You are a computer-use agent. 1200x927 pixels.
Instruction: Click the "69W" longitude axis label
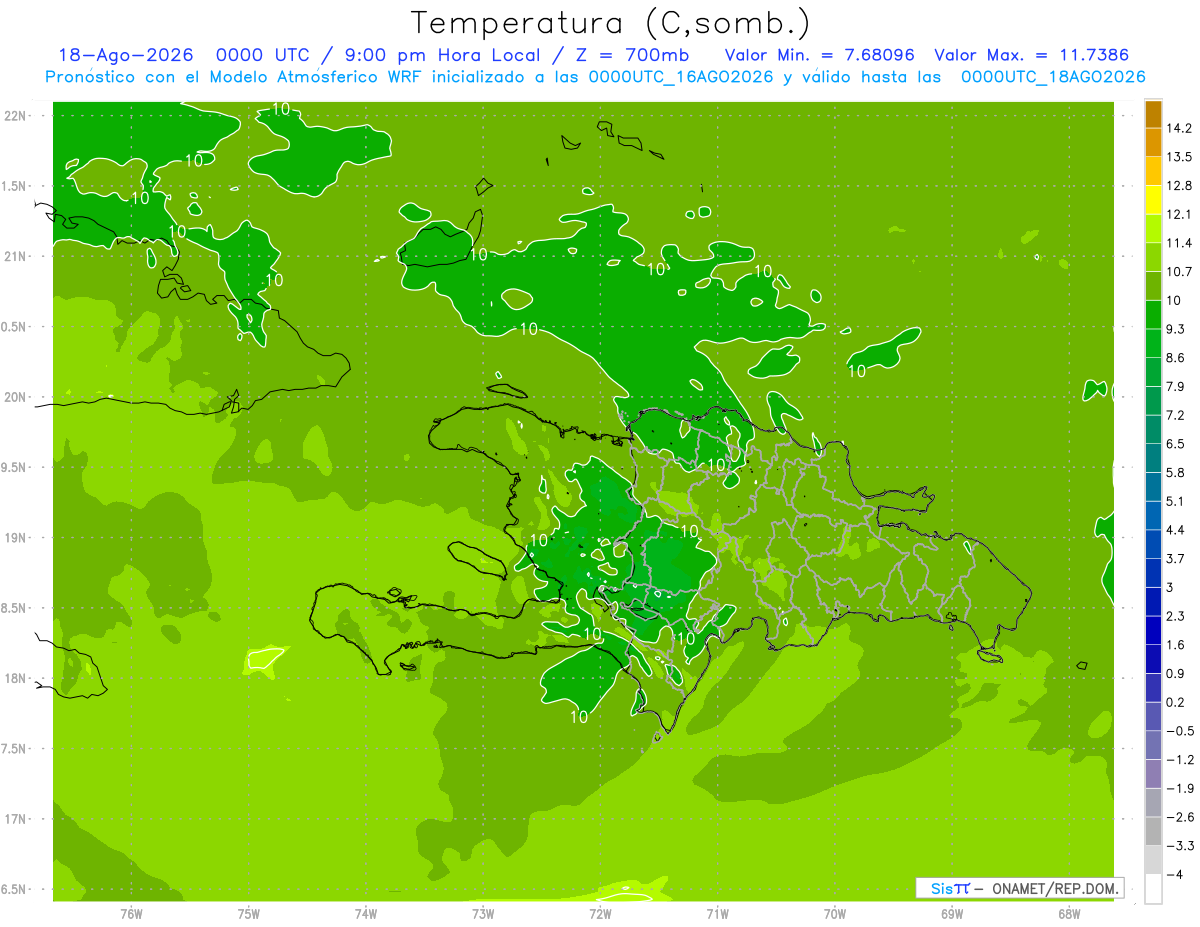click(952, 913)
